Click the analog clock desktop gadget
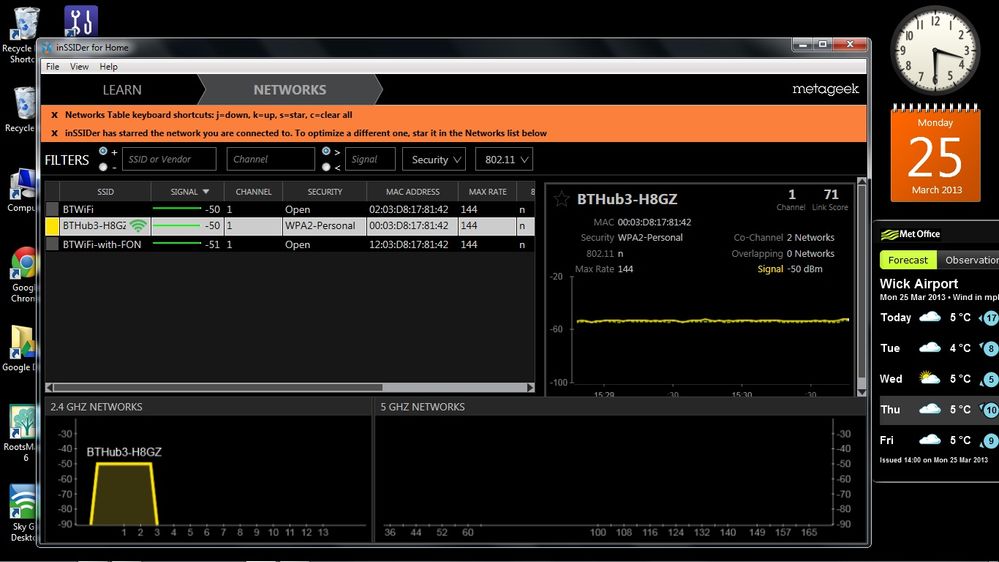 pyautogui.click(x=935, y=51)
